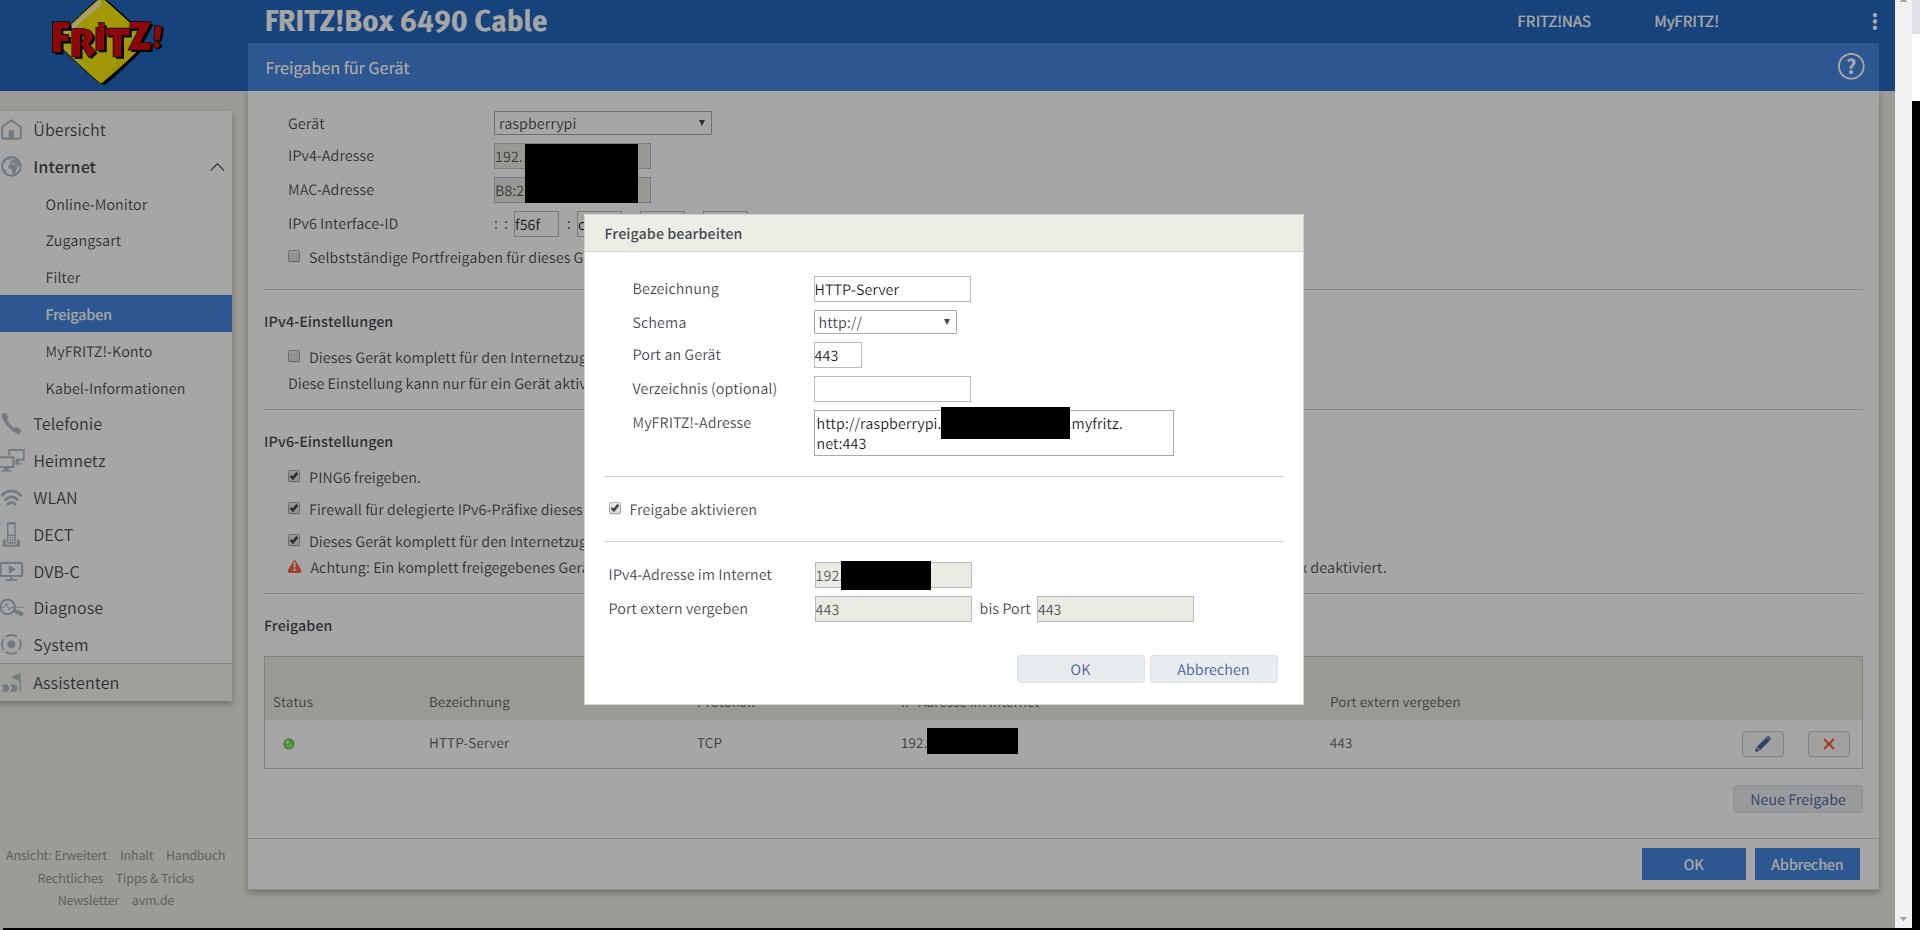
Task: Open FRITZ!NAS link
Action: point(1553,21)
